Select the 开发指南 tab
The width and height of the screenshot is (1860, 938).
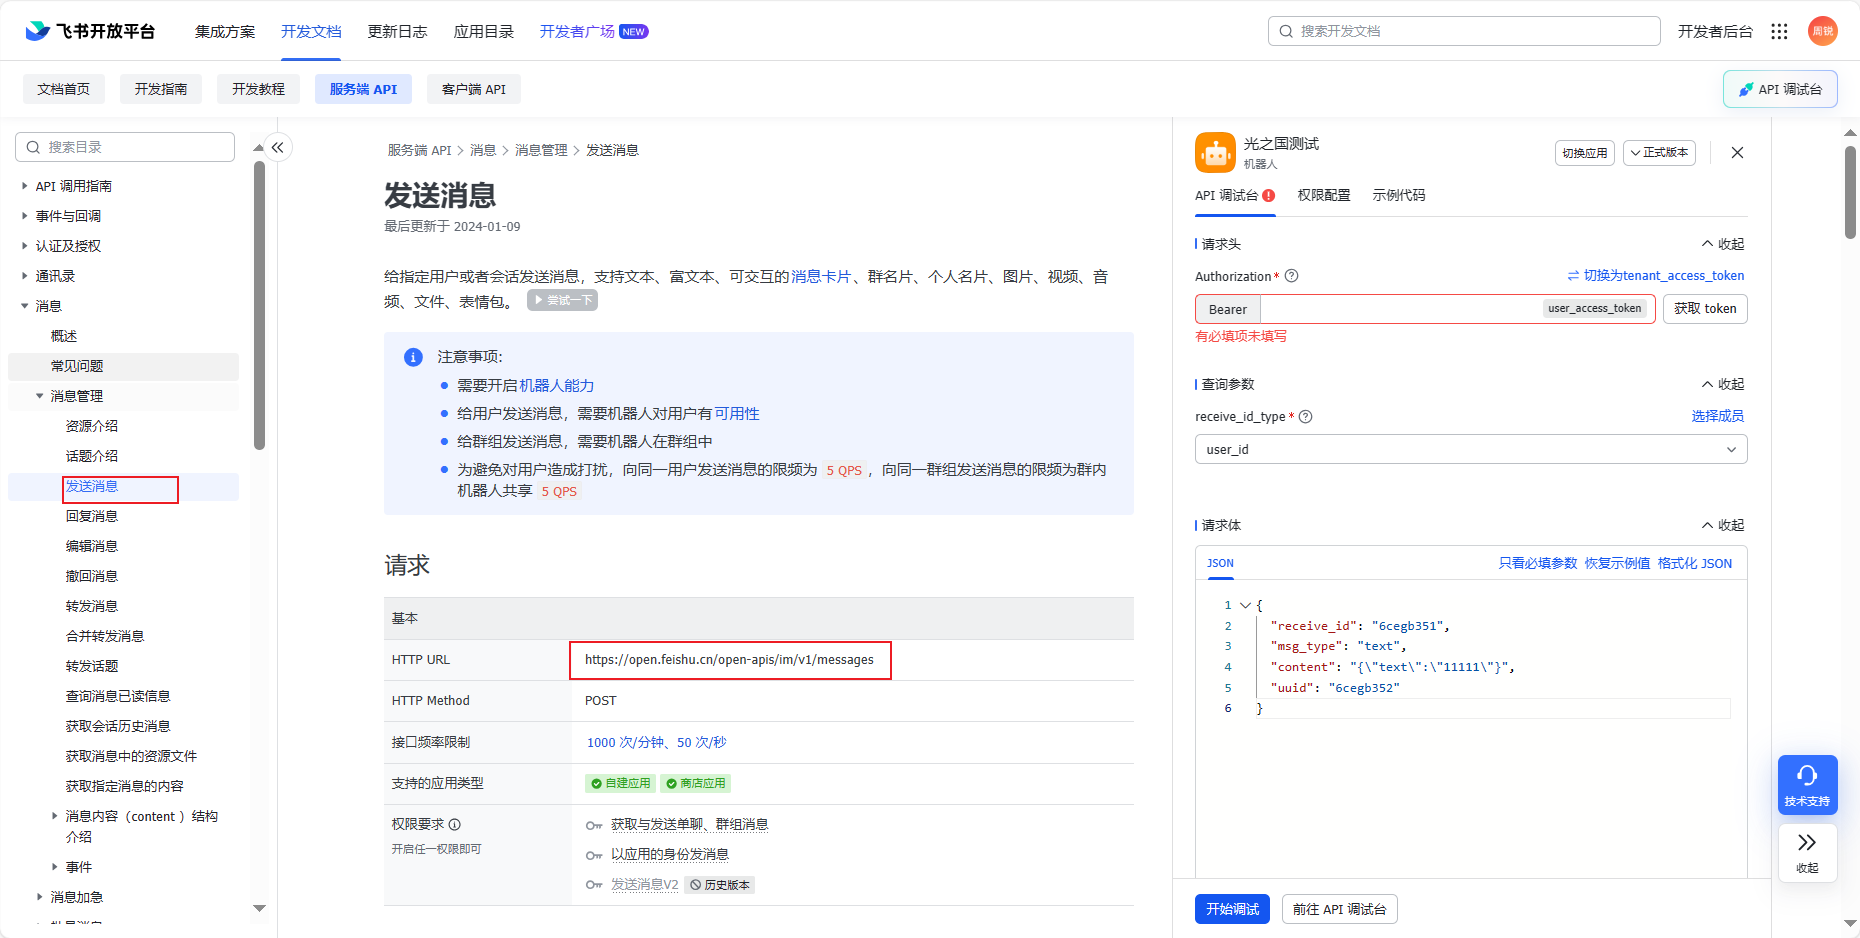[x=161, y=89]
